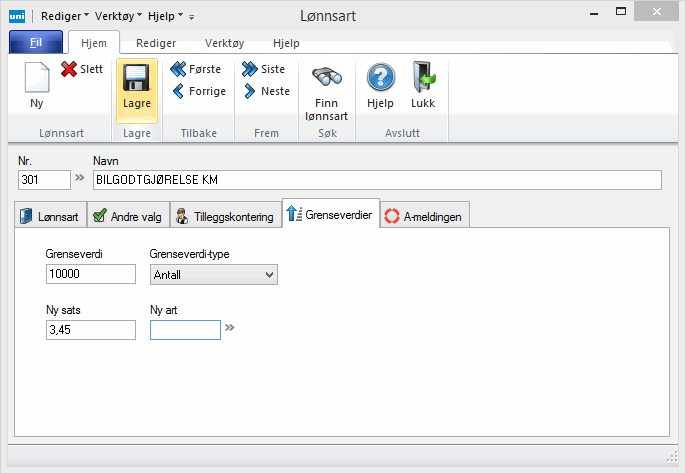Open the Verktøy dropdown in title bar

[x=119, y=16]
